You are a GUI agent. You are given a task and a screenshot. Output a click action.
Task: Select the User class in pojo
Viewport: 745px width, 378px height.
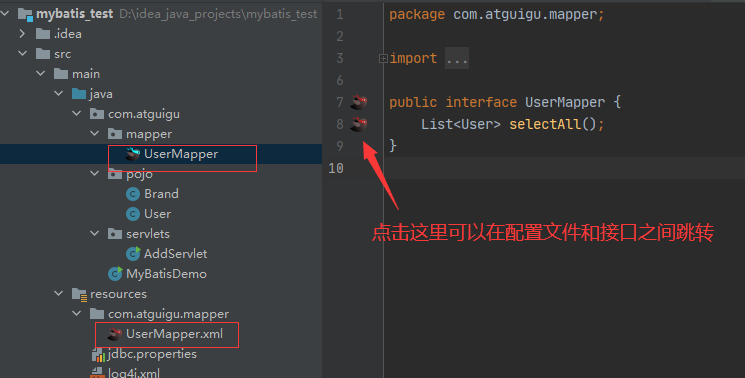157,214
